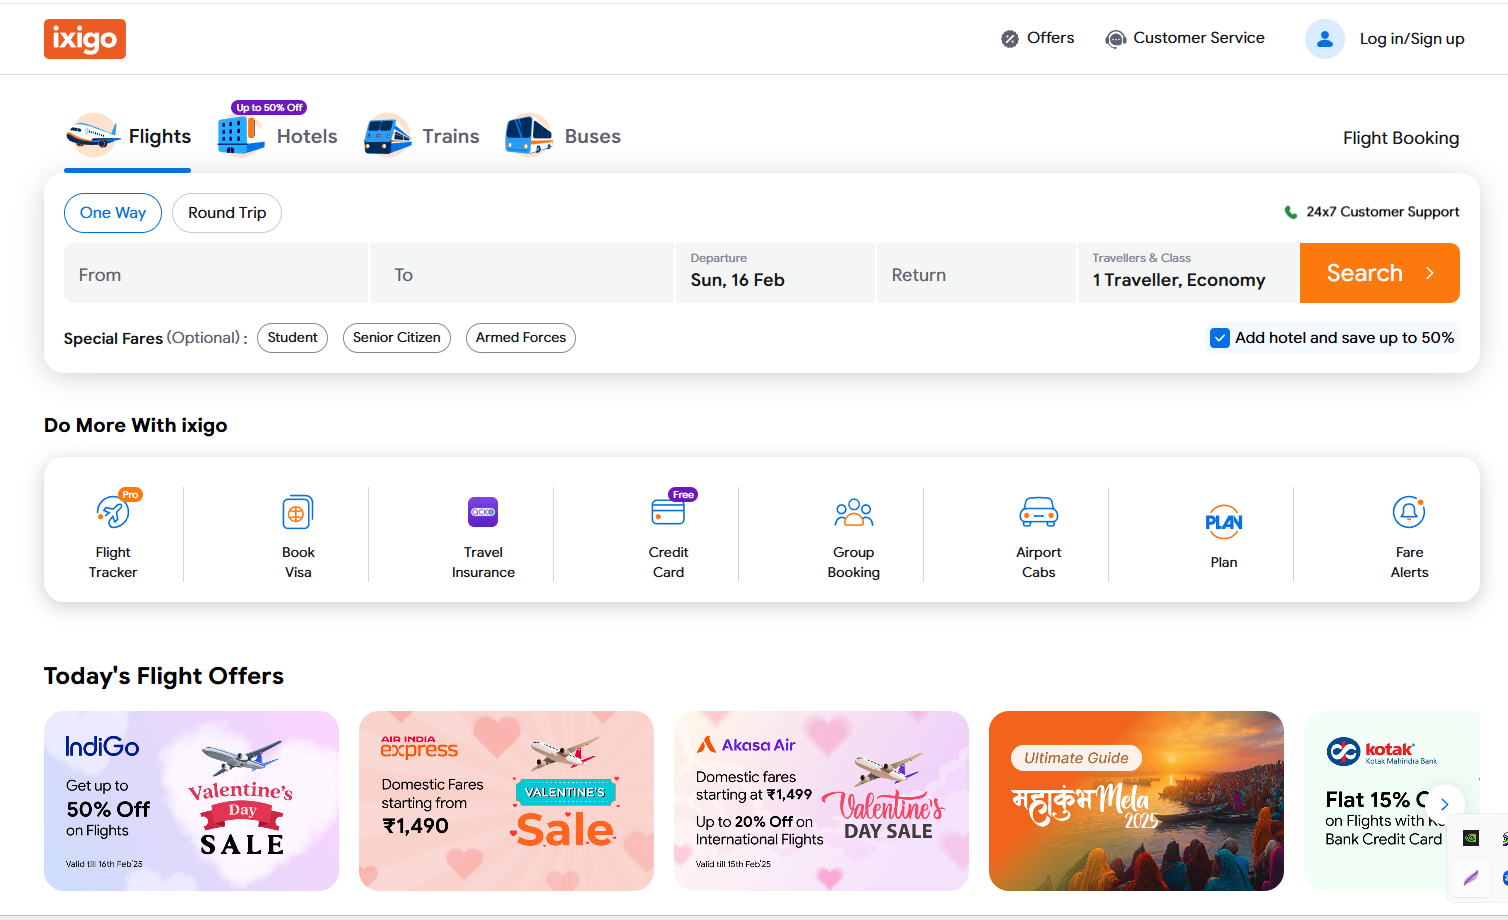Open the Kotak Flat 15% offer card
The height and width of the screenshot is (920, 1508).
[x=1392, y=801]
